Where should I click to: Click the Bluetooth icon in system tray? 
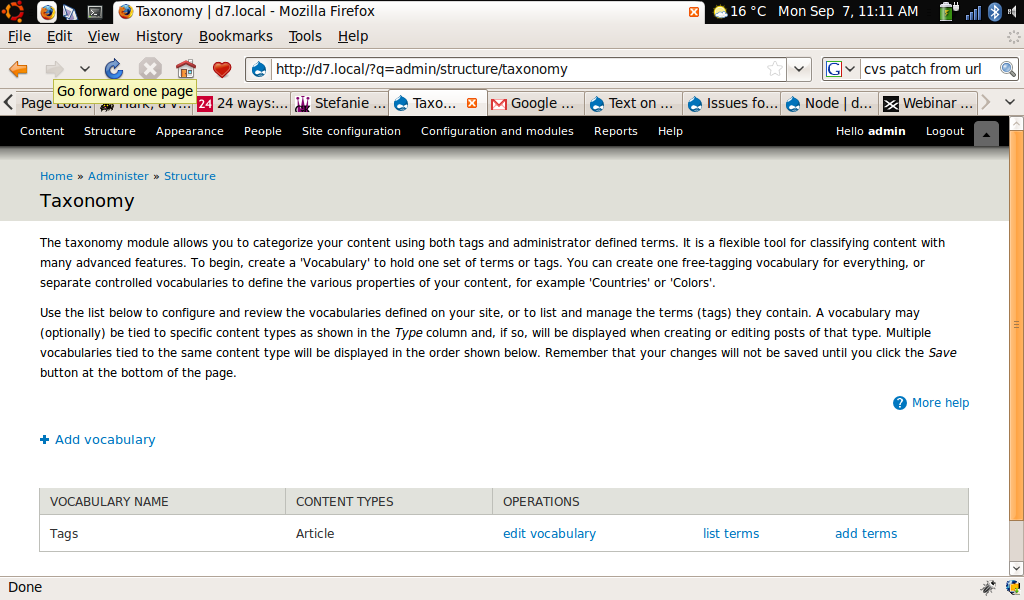point(995,12)
